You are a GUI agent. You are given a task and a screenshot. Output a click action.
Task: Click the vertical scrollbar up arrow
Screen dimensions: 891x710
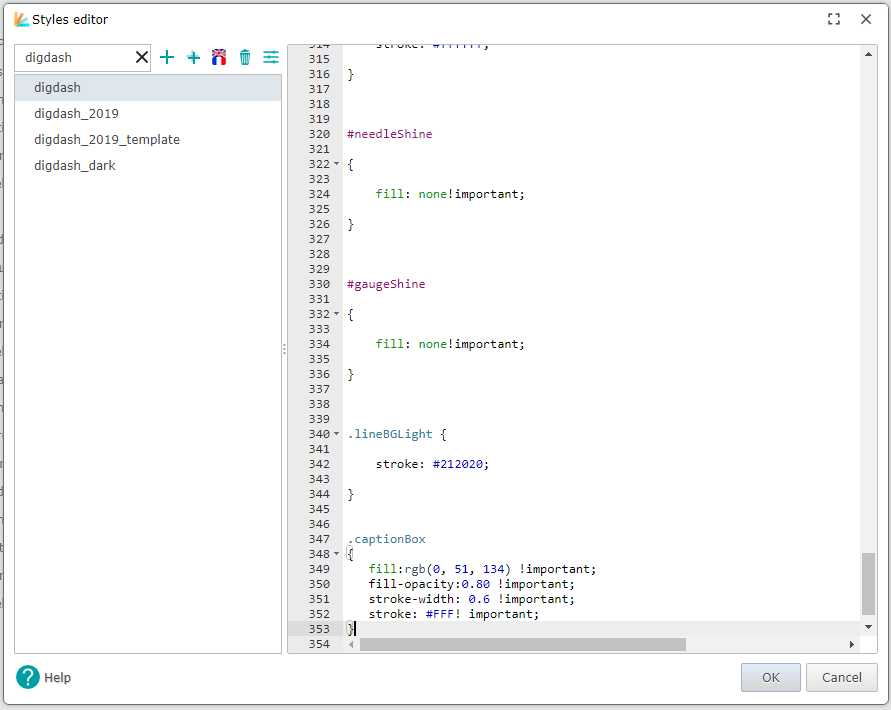pyautogui.click(x=868, y=55)
